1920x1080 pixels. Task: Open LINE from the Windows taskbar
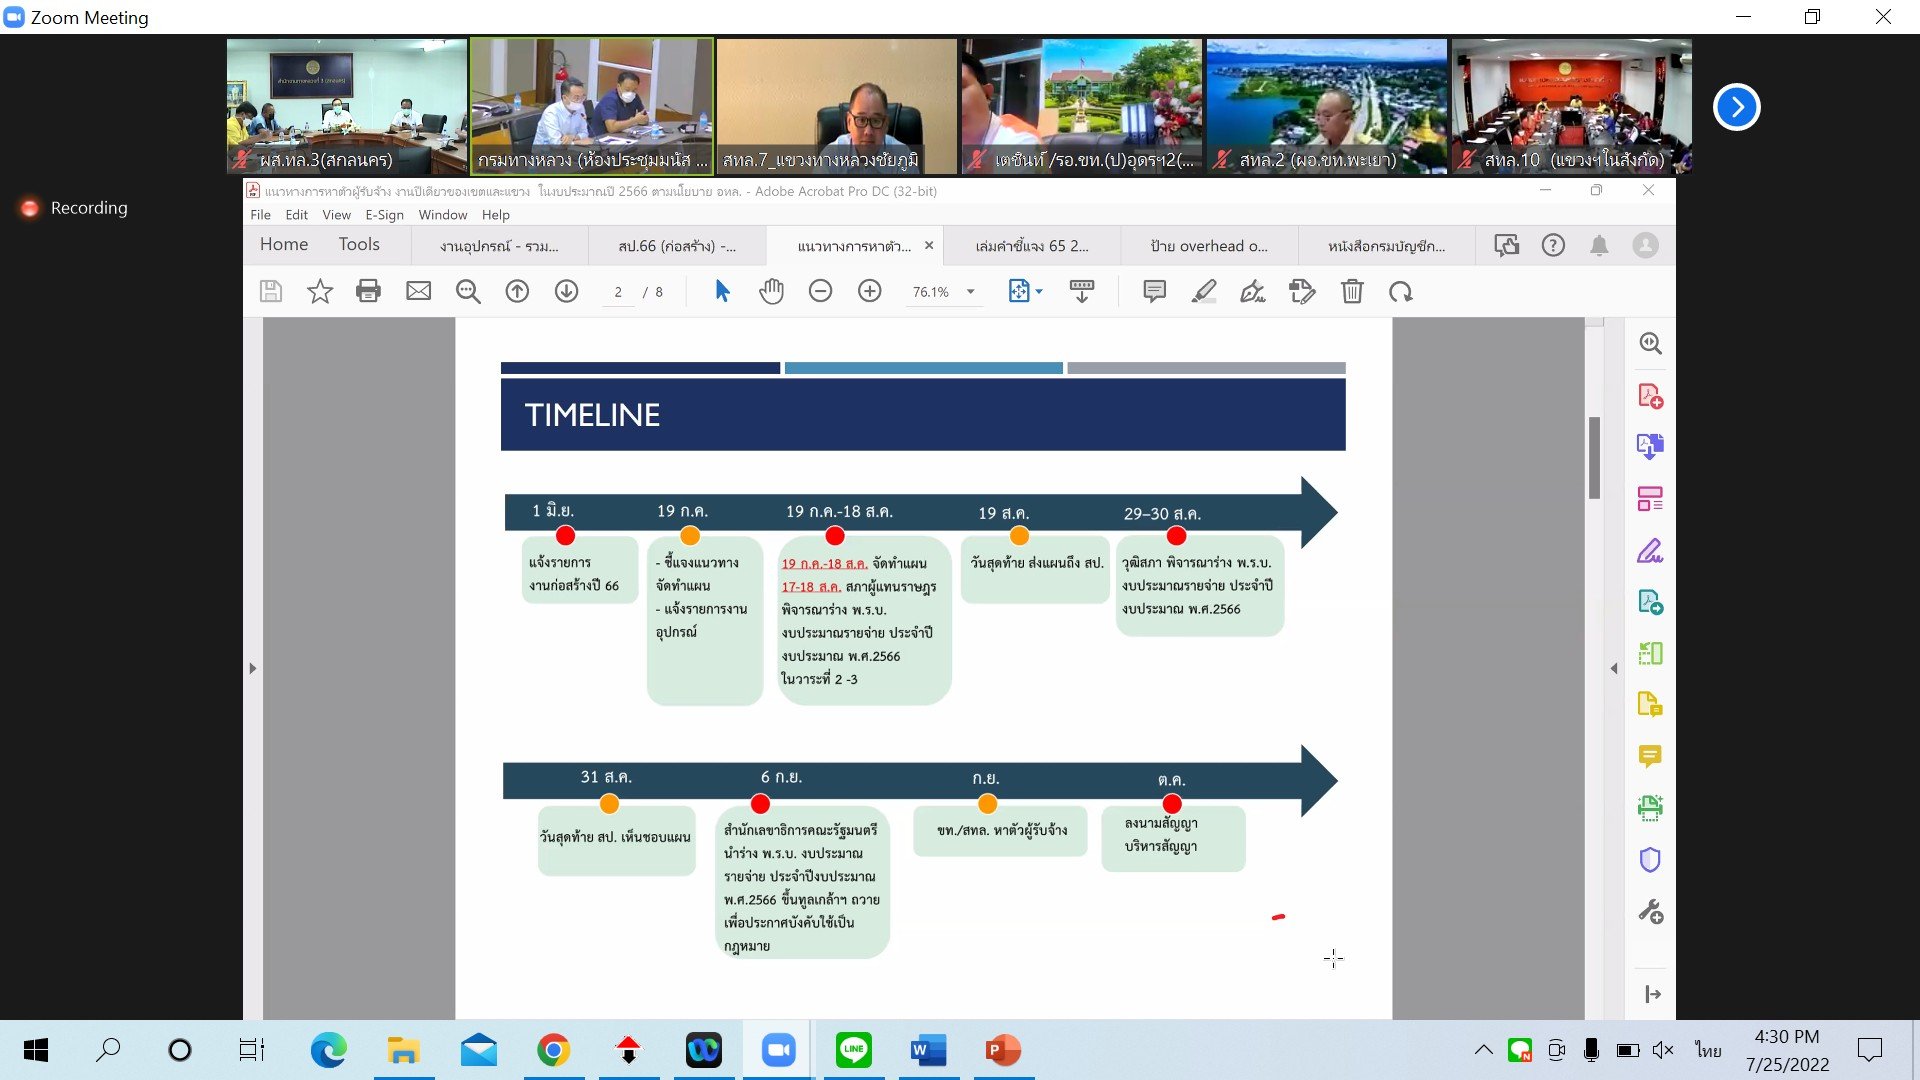tap(853, 1050)
